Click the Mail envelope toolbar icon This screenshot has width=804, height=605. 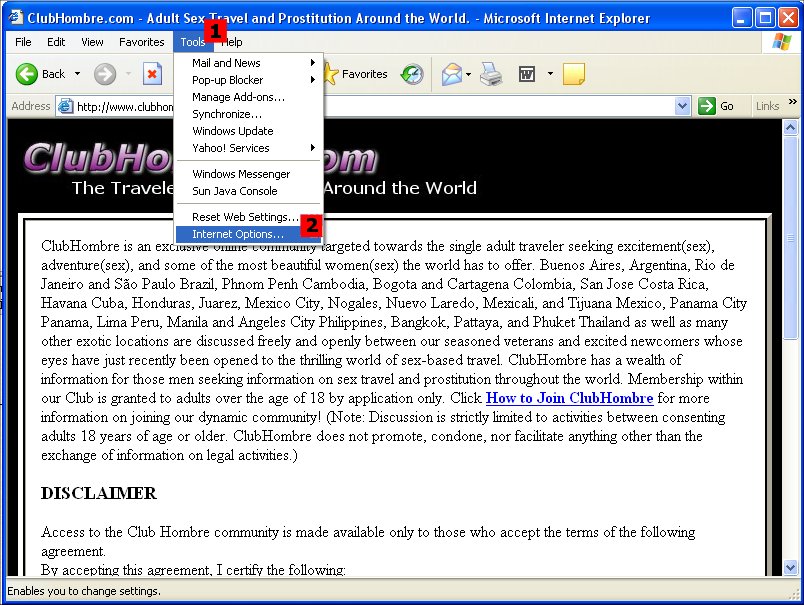pos(452,74)
